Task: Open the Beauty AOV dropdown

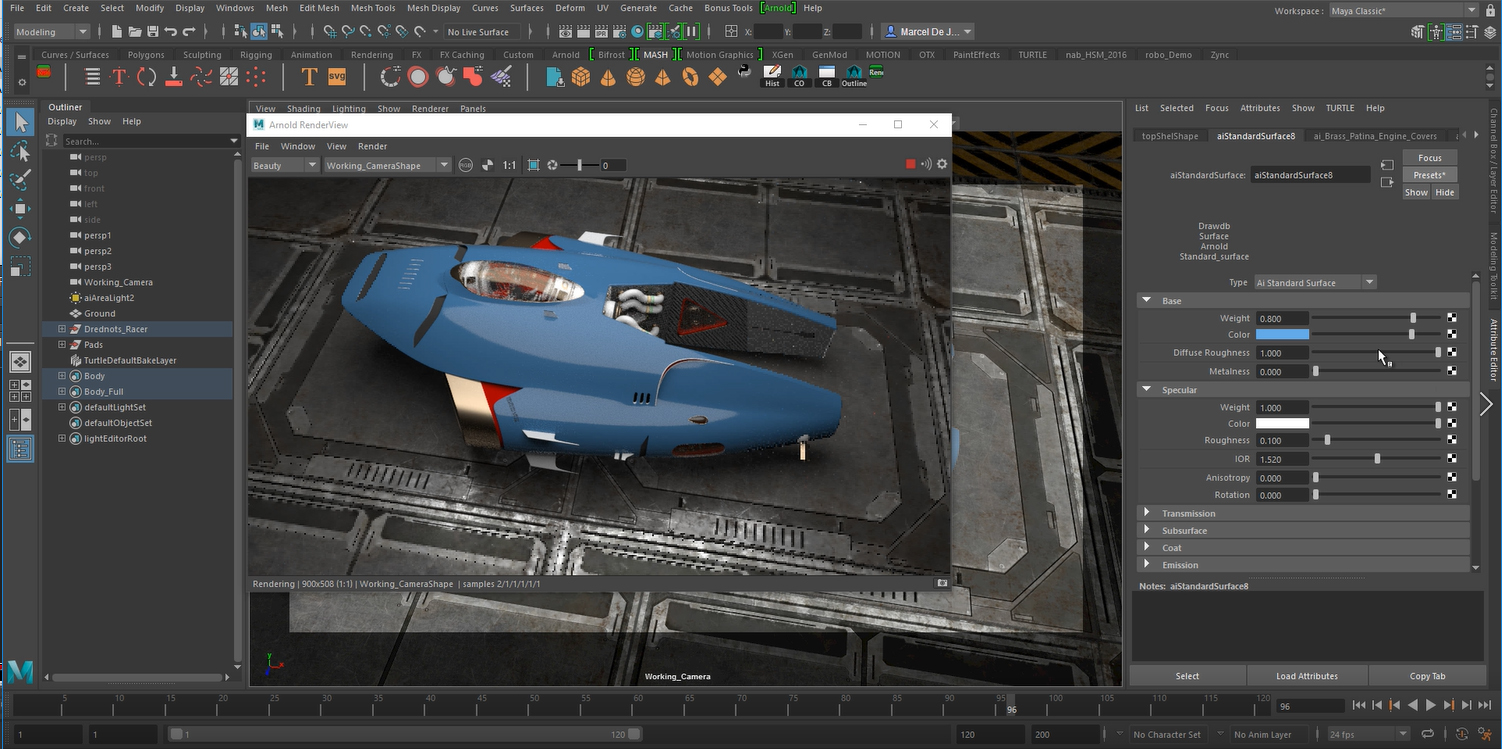Action: (x=284, y=164)
